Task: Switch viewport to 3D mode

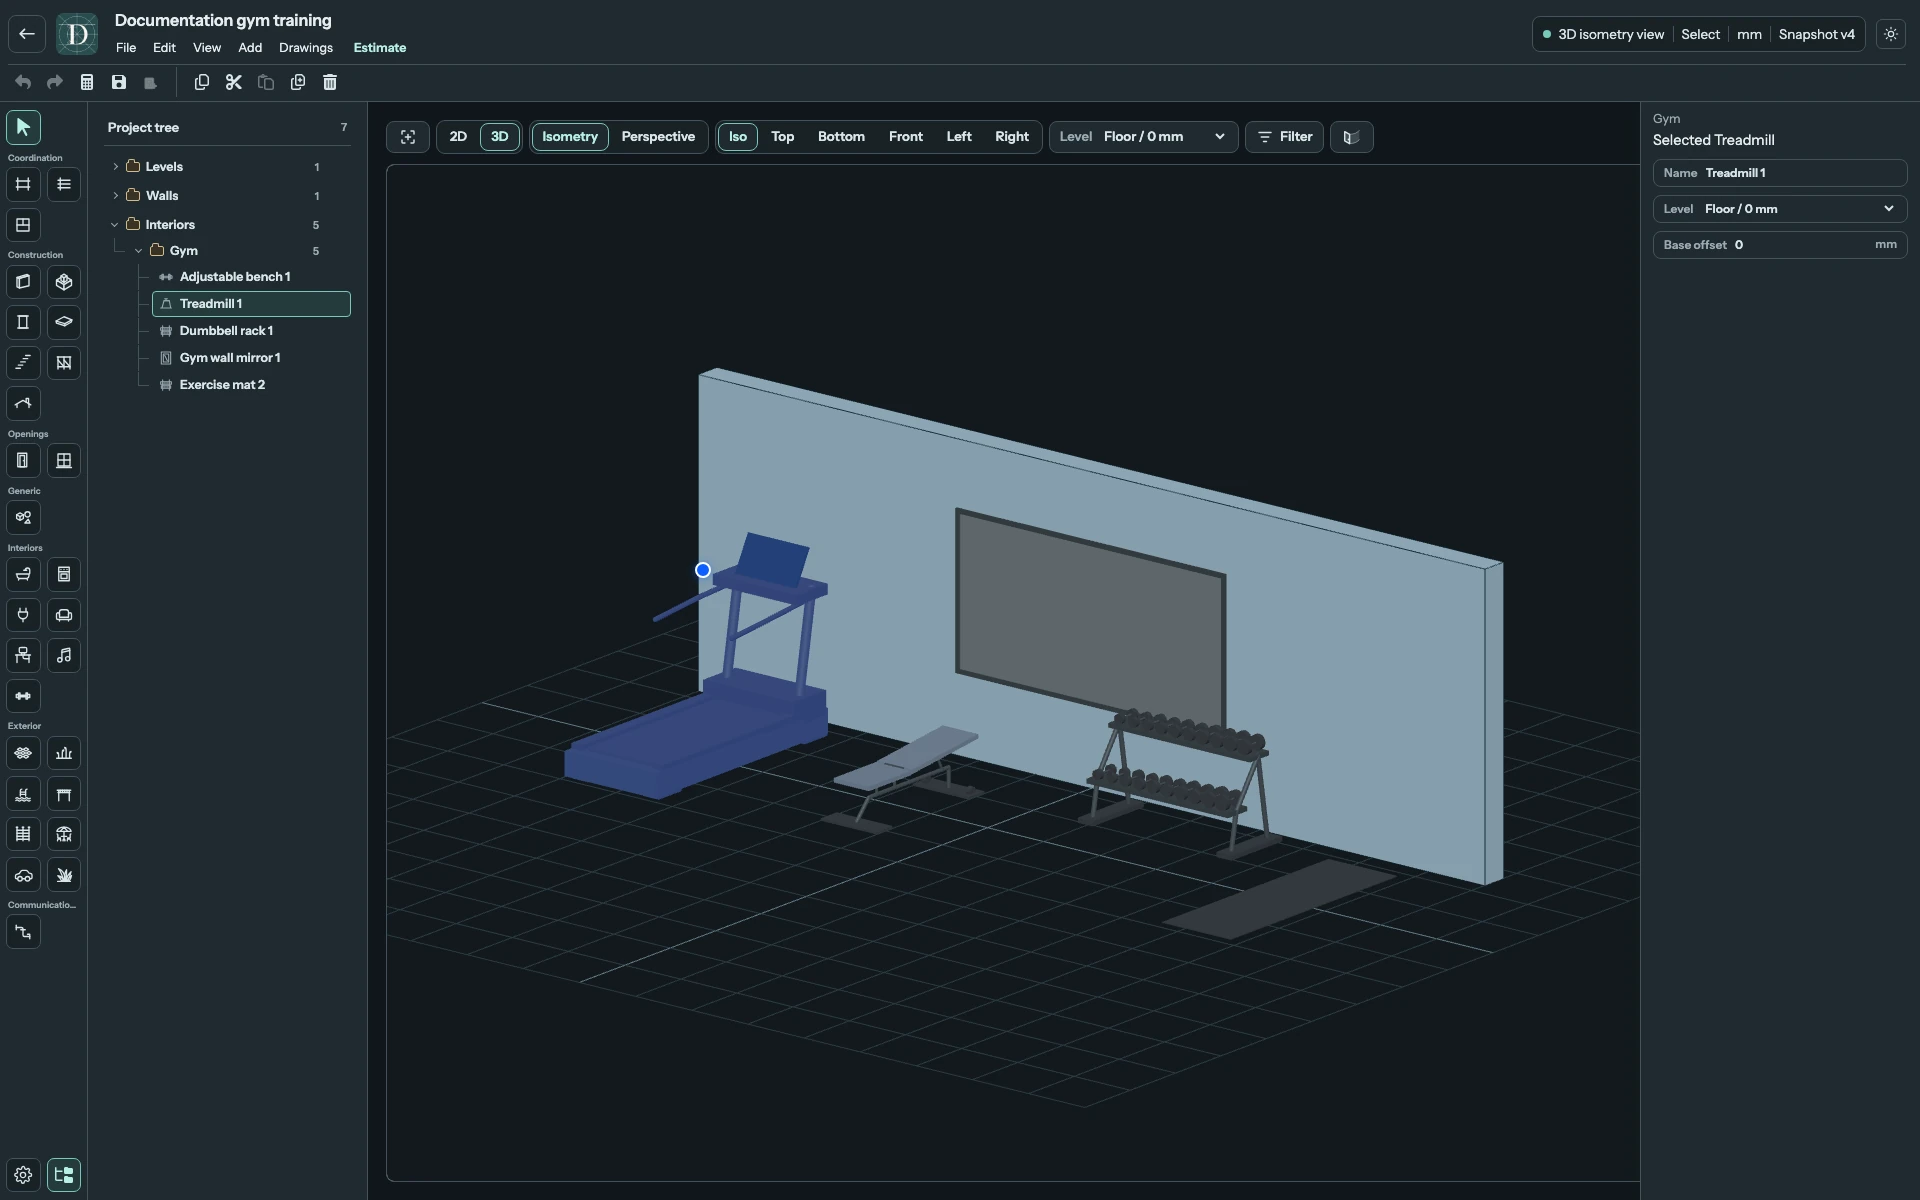Action: [x=500, y=137]
